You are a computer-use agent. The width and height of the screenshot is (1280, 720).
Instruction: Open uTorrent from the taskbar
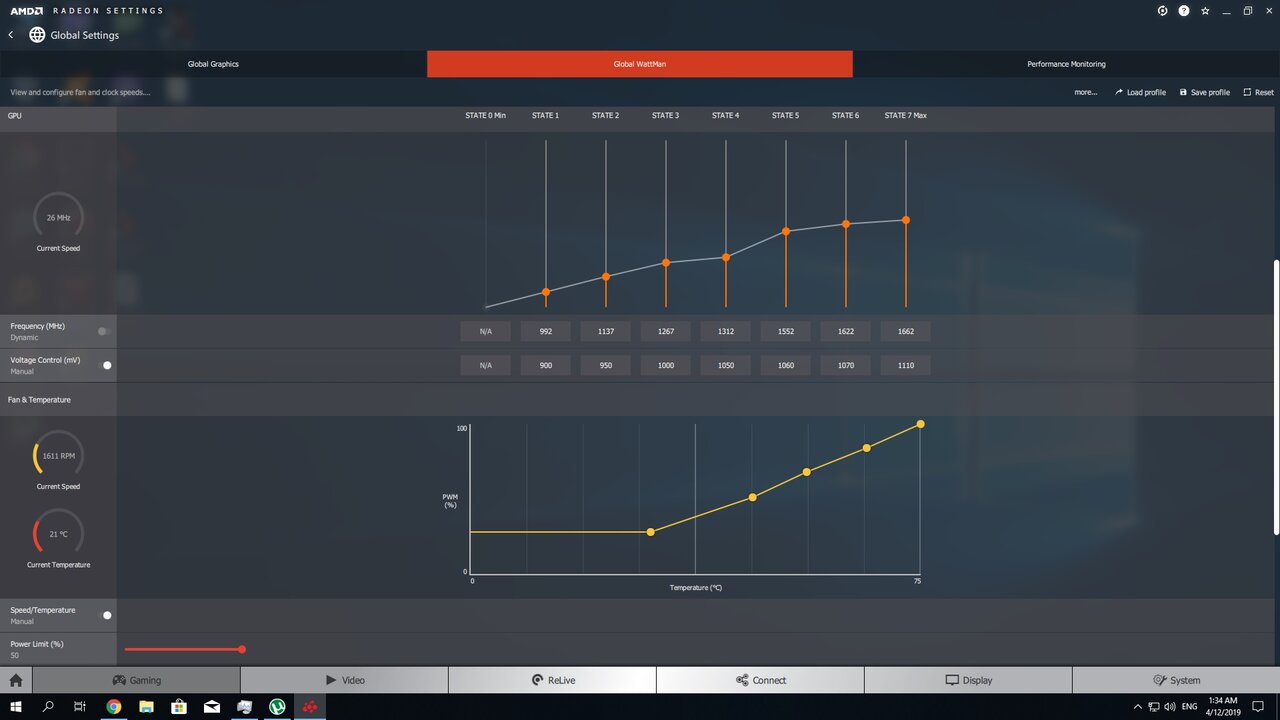pos(277,707)
